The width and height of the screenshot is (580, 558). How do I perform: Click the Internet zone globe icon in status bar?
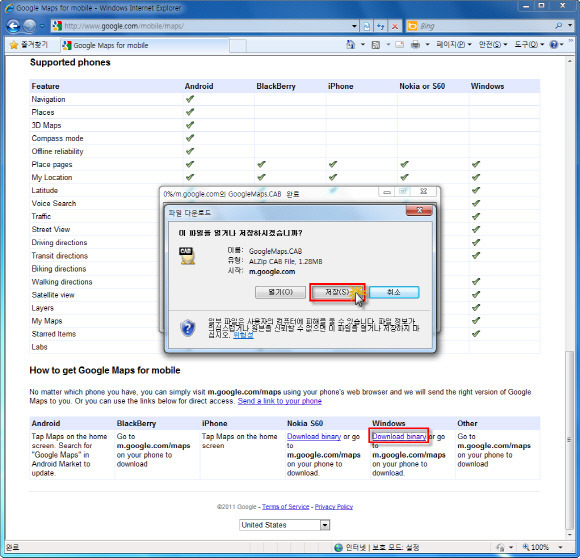[x=338, y=547]
